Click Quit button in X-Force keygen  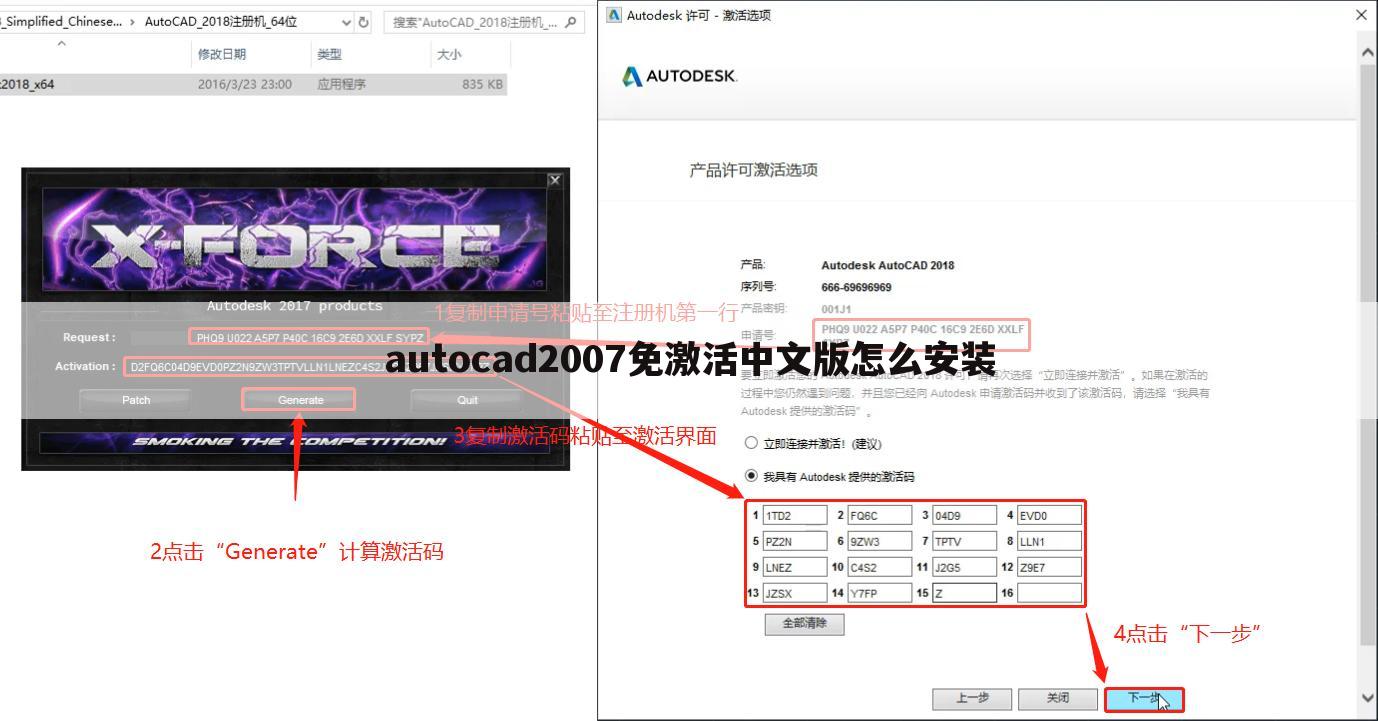(467, 400)
